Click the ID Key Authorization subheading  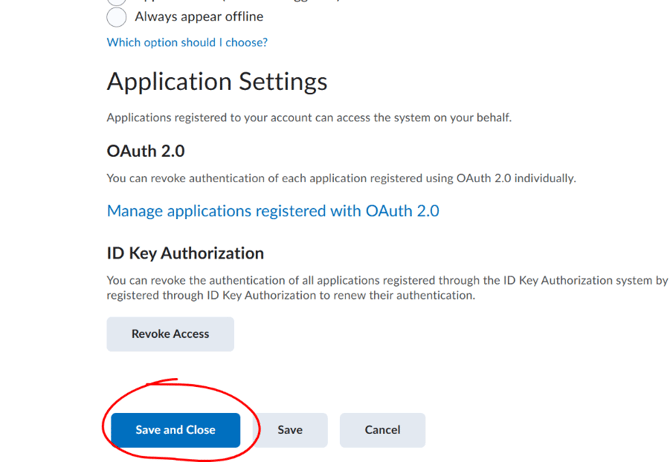(185, 253)
